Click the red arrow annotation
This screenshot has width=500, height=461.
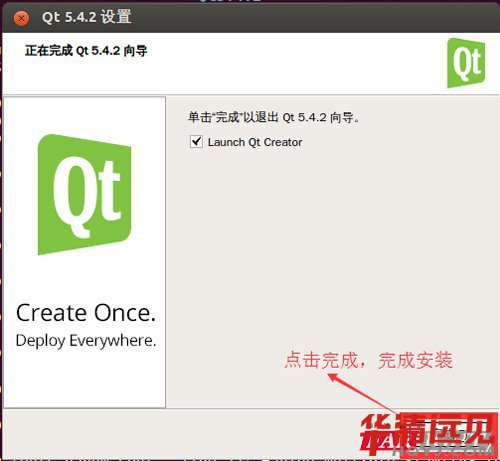[363, 393]
